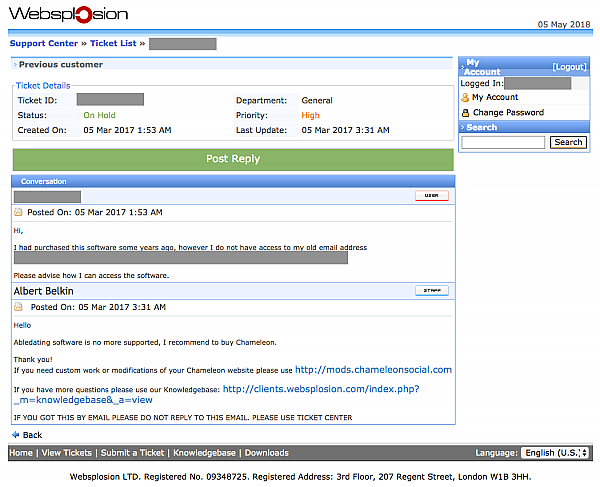
Task: Navigate to Ticket List breadcrumb
Action: click(113, 44)
